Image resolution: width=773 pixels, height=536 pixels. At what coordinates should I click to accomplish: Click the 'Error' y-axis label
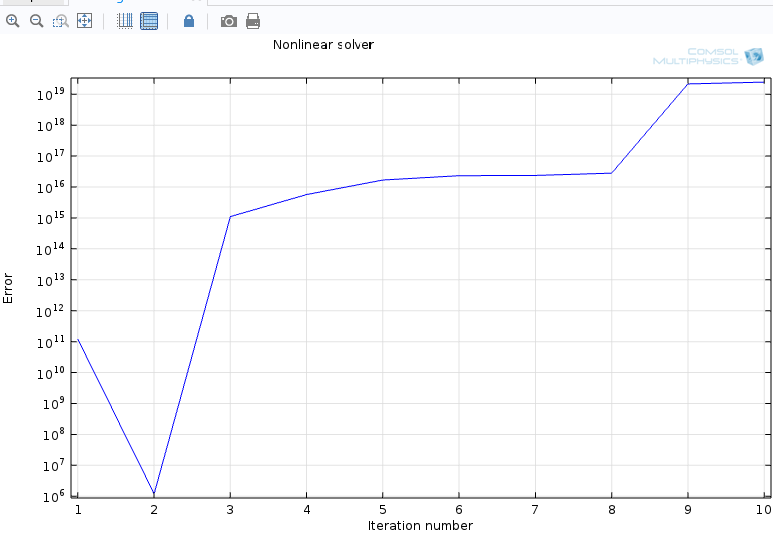pyautogui.click(x=9, y=288)
